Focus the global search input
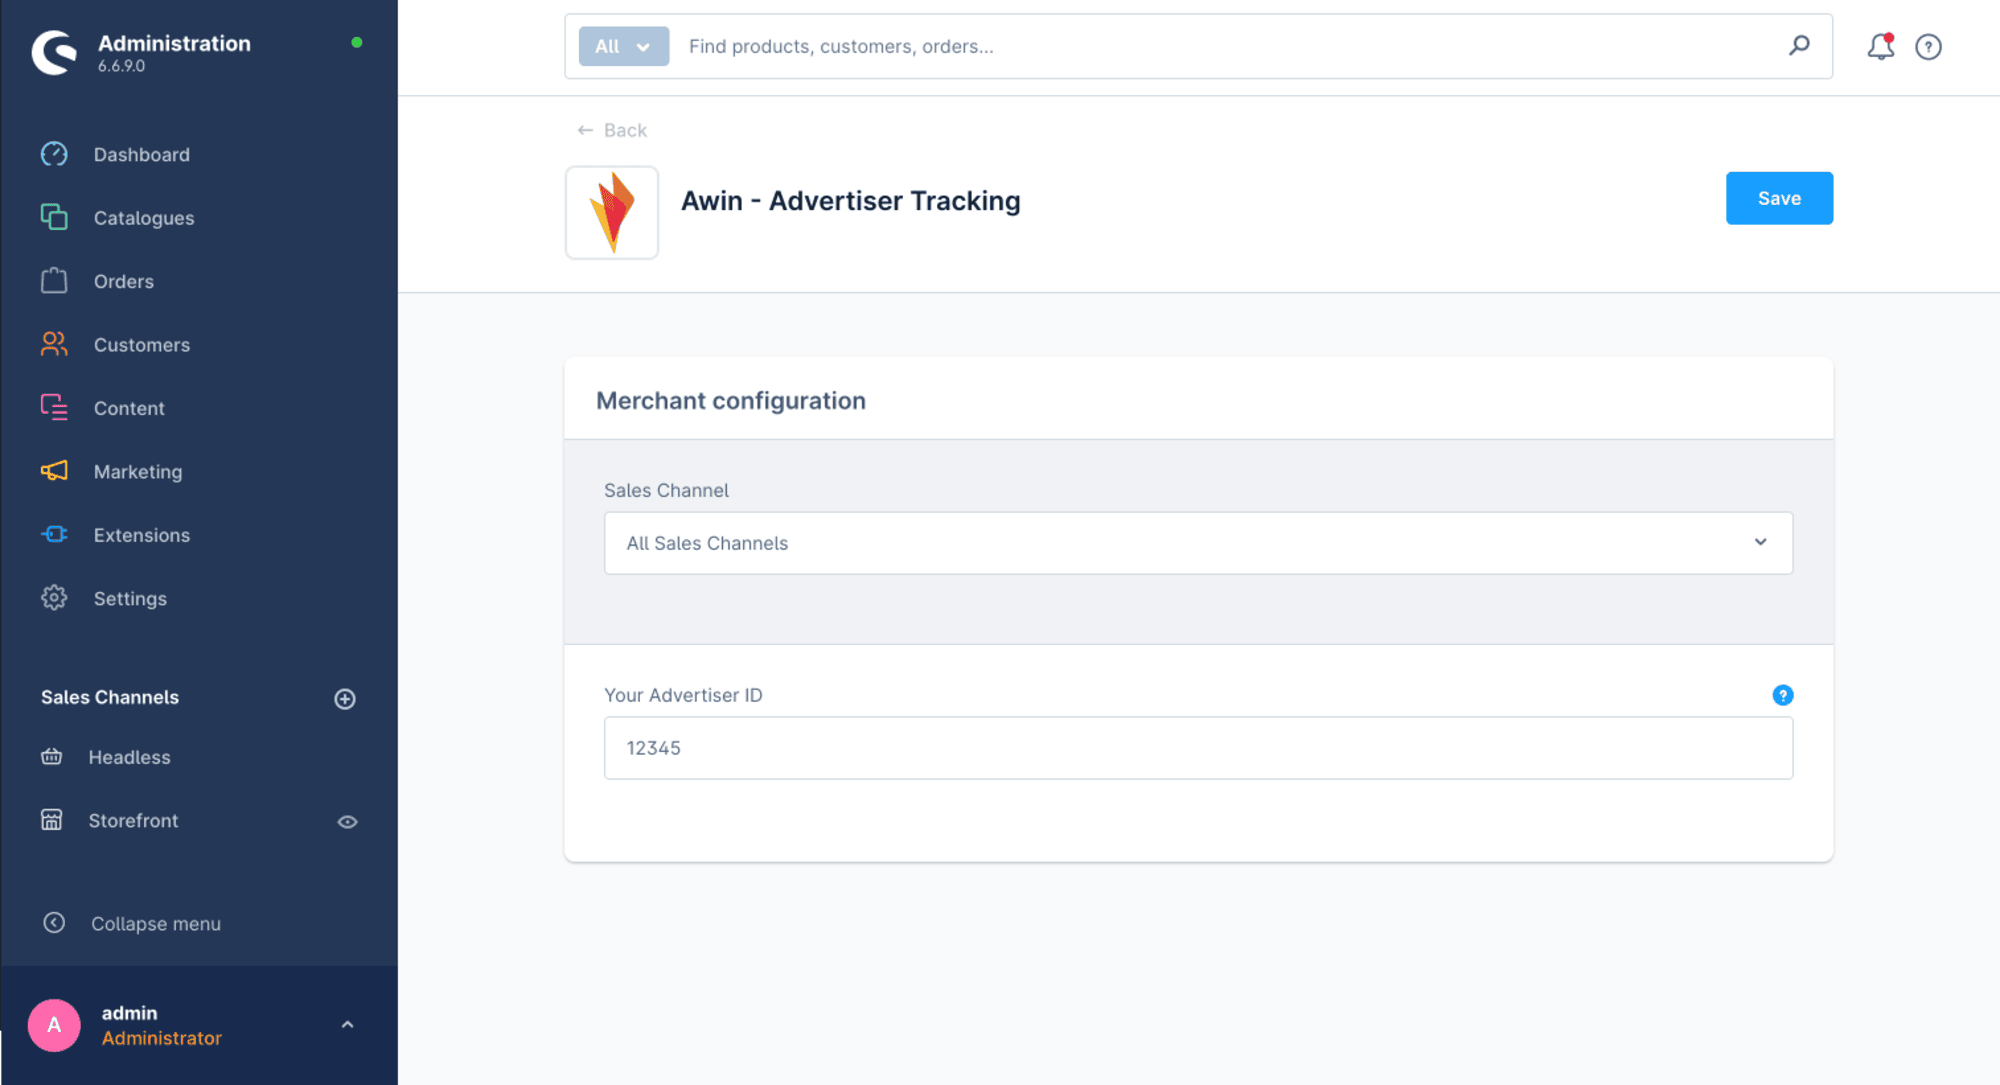Viewport: 2000px width, 1085px height. point(1230,46)
